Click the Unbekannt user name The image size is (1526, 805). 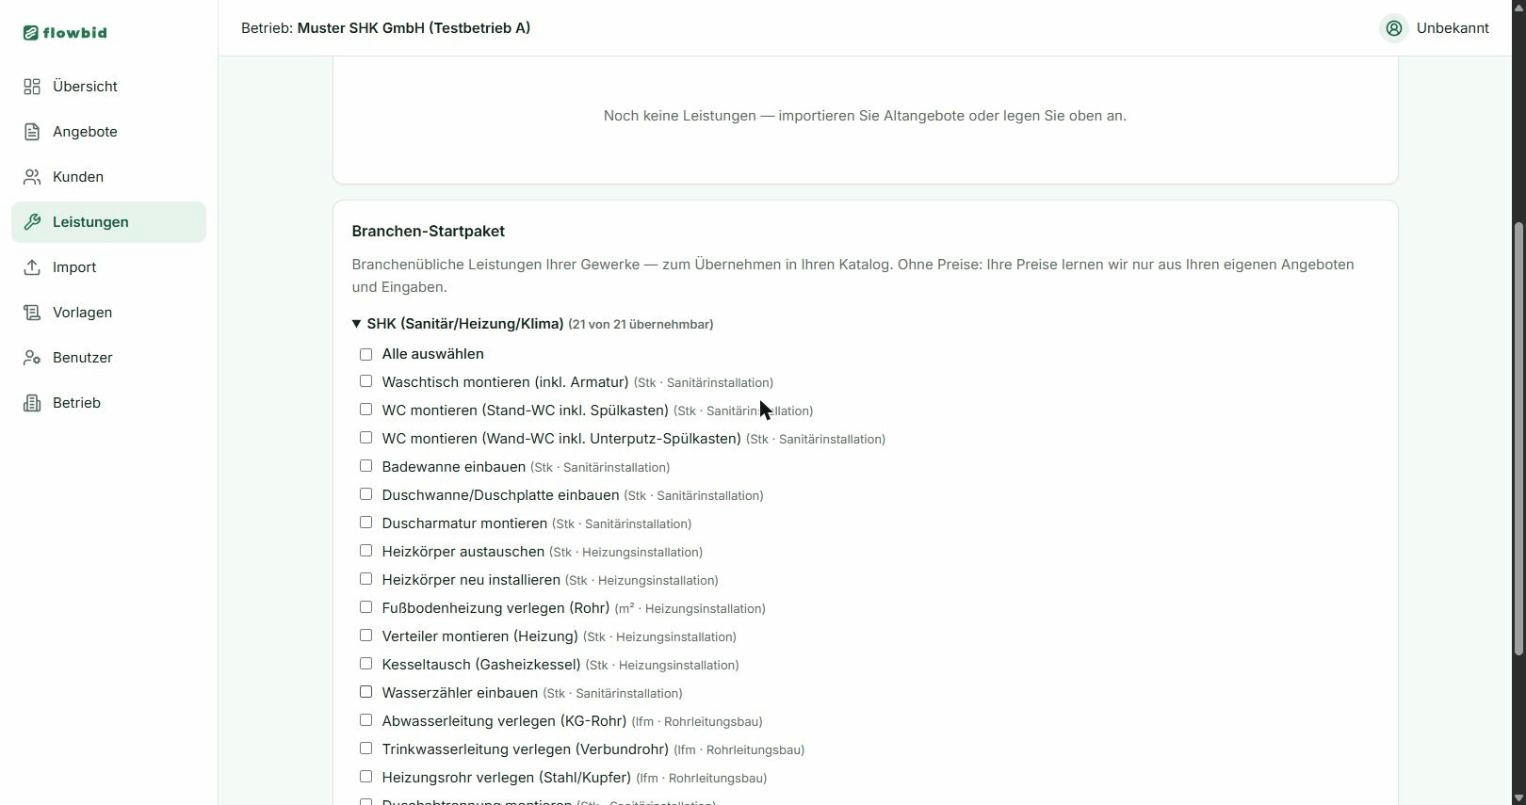(x=1452, y=28)
